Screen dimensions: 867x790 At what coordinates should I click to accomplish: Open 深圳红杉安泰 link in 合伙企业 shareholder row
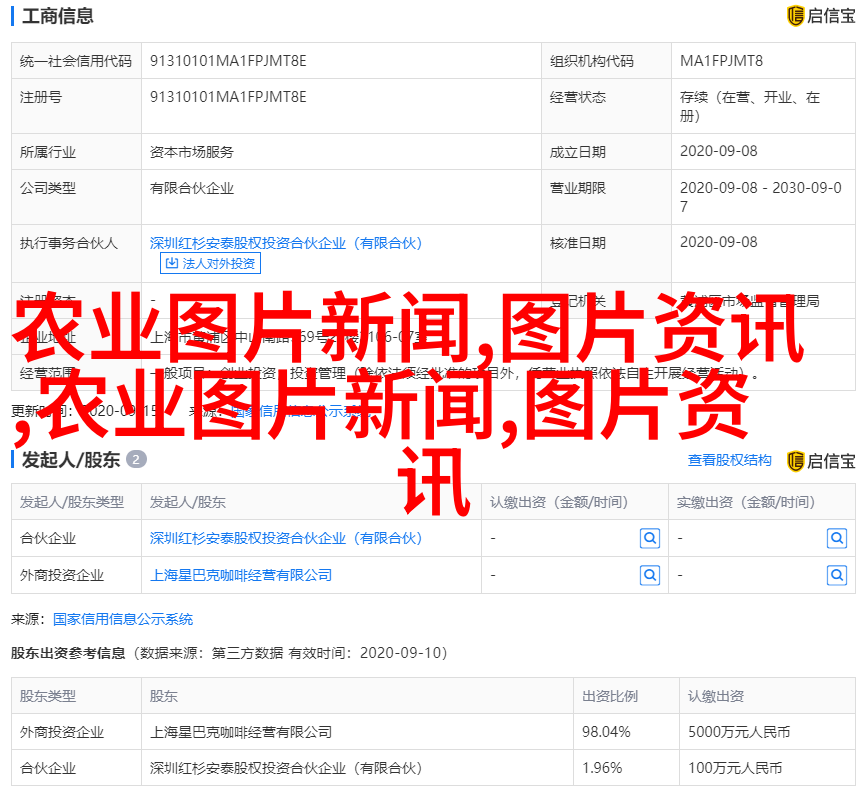click(286, 538)
